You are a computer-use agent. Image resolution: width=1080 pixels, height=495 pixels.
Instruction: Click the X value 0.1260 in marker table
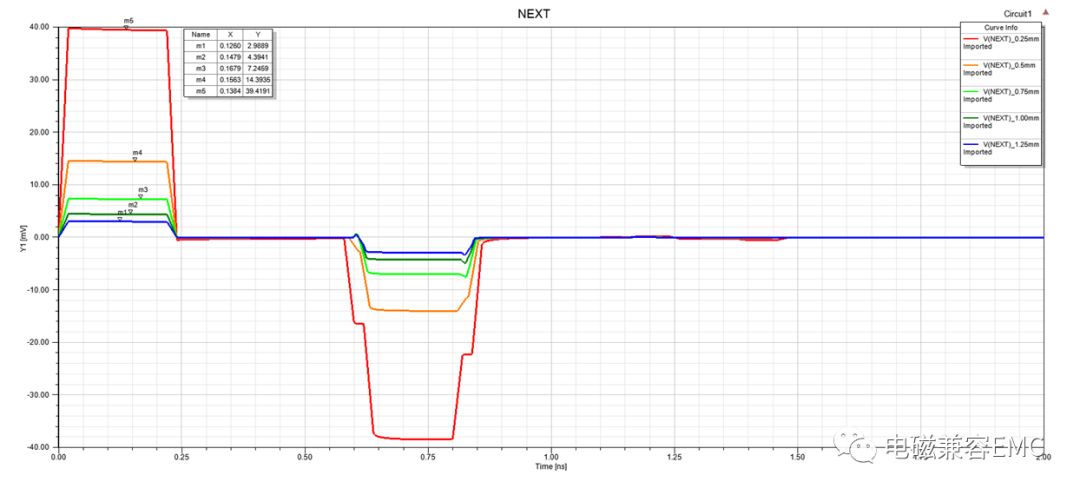click(x=230, y=45)
